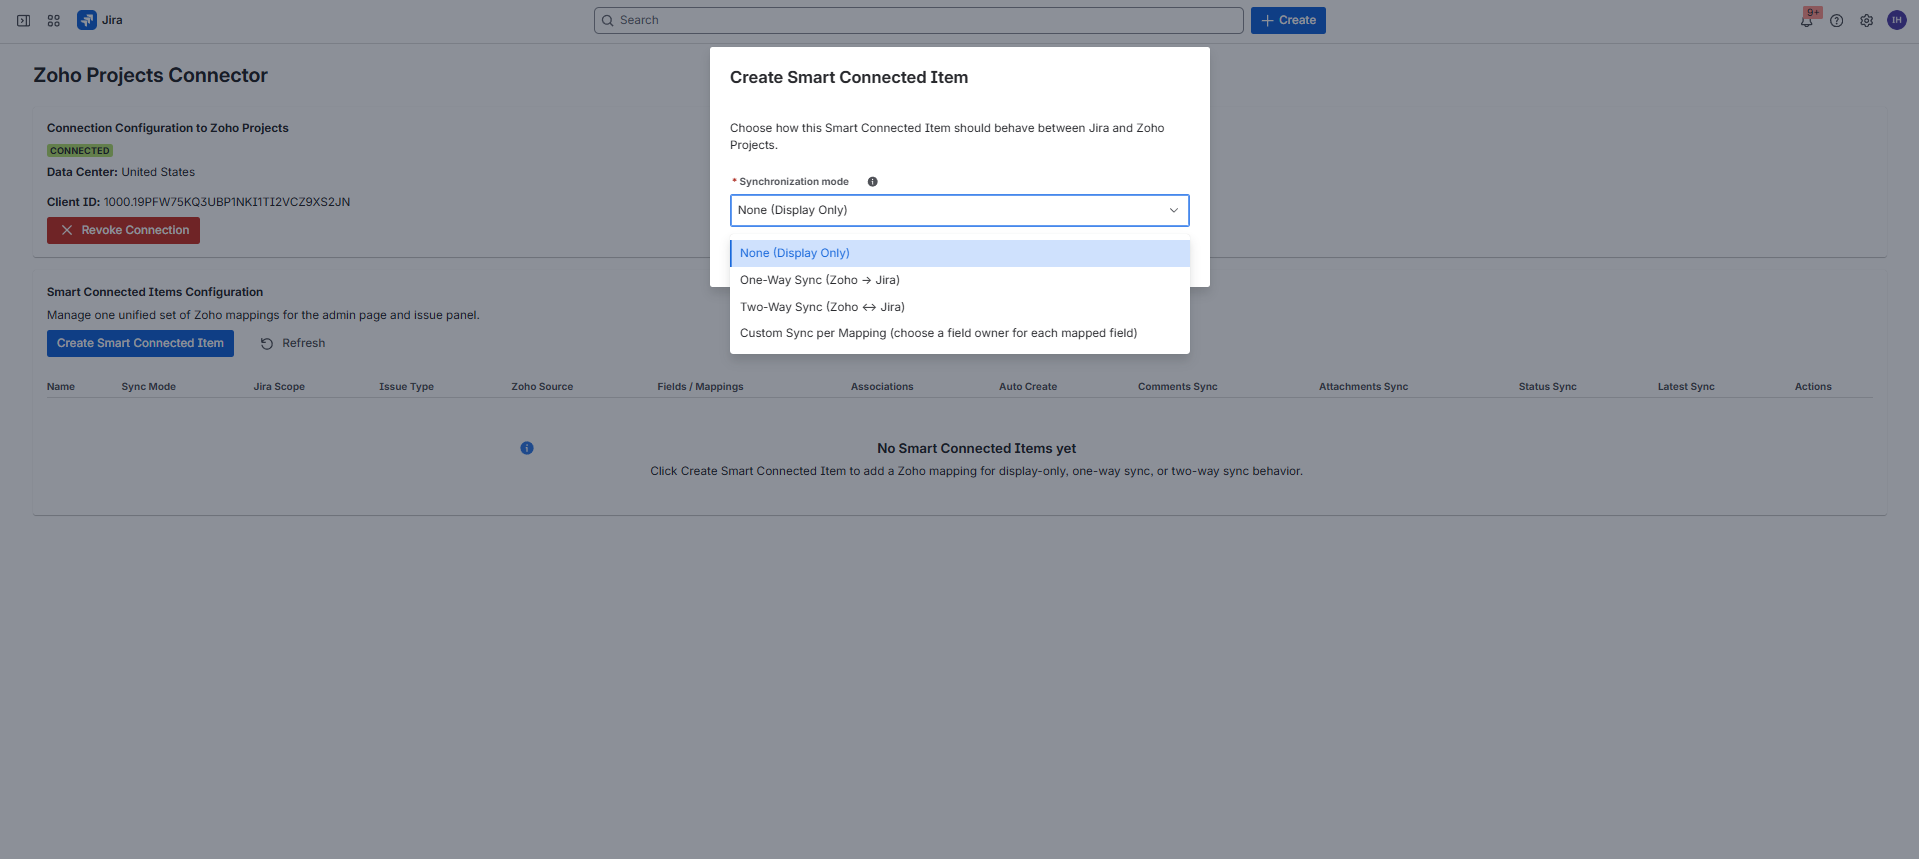1919x859 pixels.
Task: Open the help question mark icon
Action: click(x=1837, y=20)
